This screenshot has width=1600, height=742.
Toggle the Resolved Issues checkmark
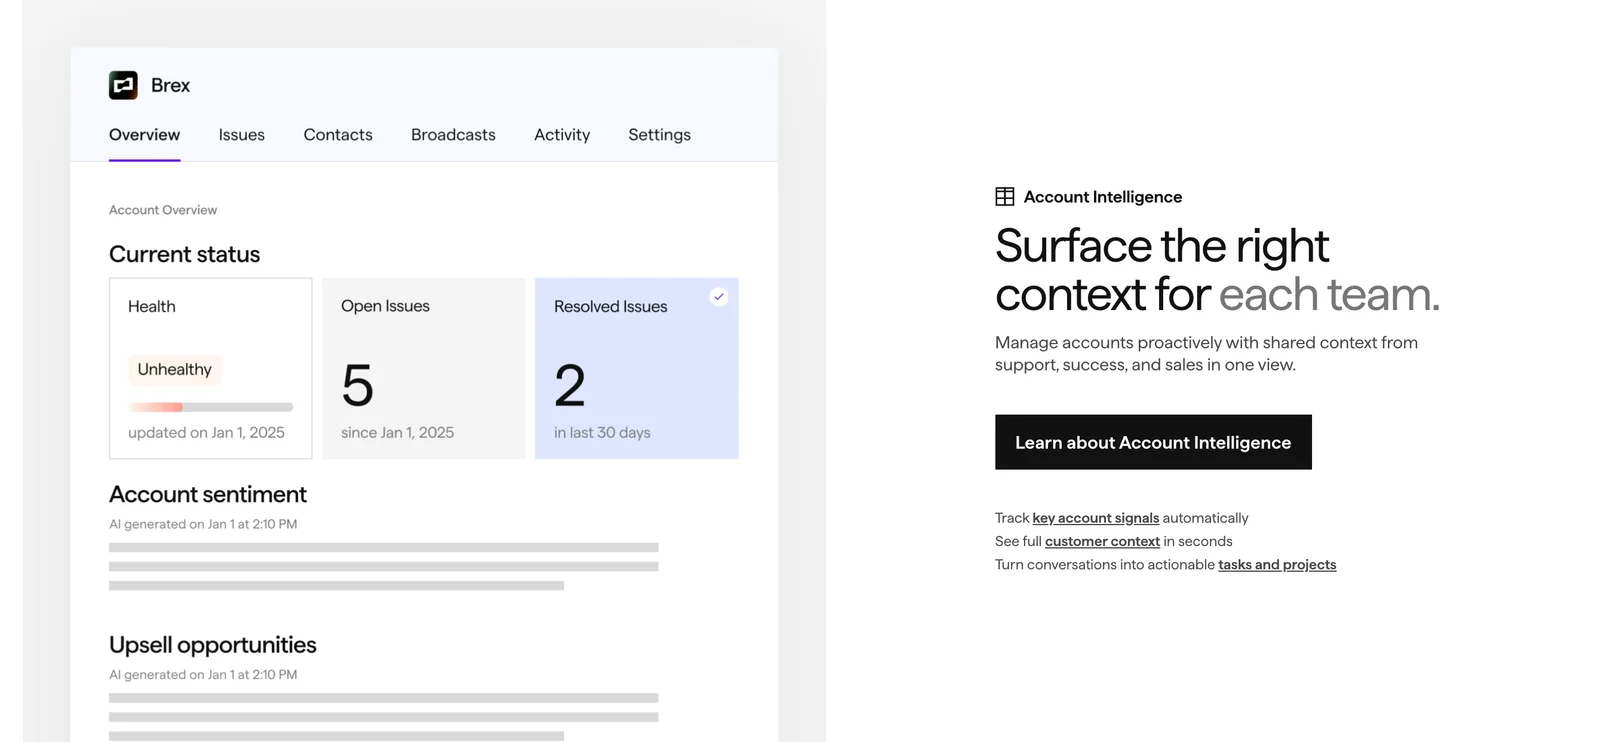pos(718,297)
